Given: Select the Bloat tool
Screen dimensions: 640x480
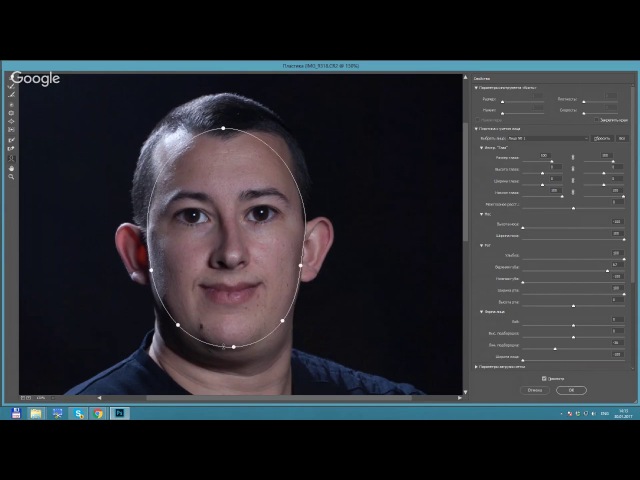Looking at the screenshot, I should [11, 121].
